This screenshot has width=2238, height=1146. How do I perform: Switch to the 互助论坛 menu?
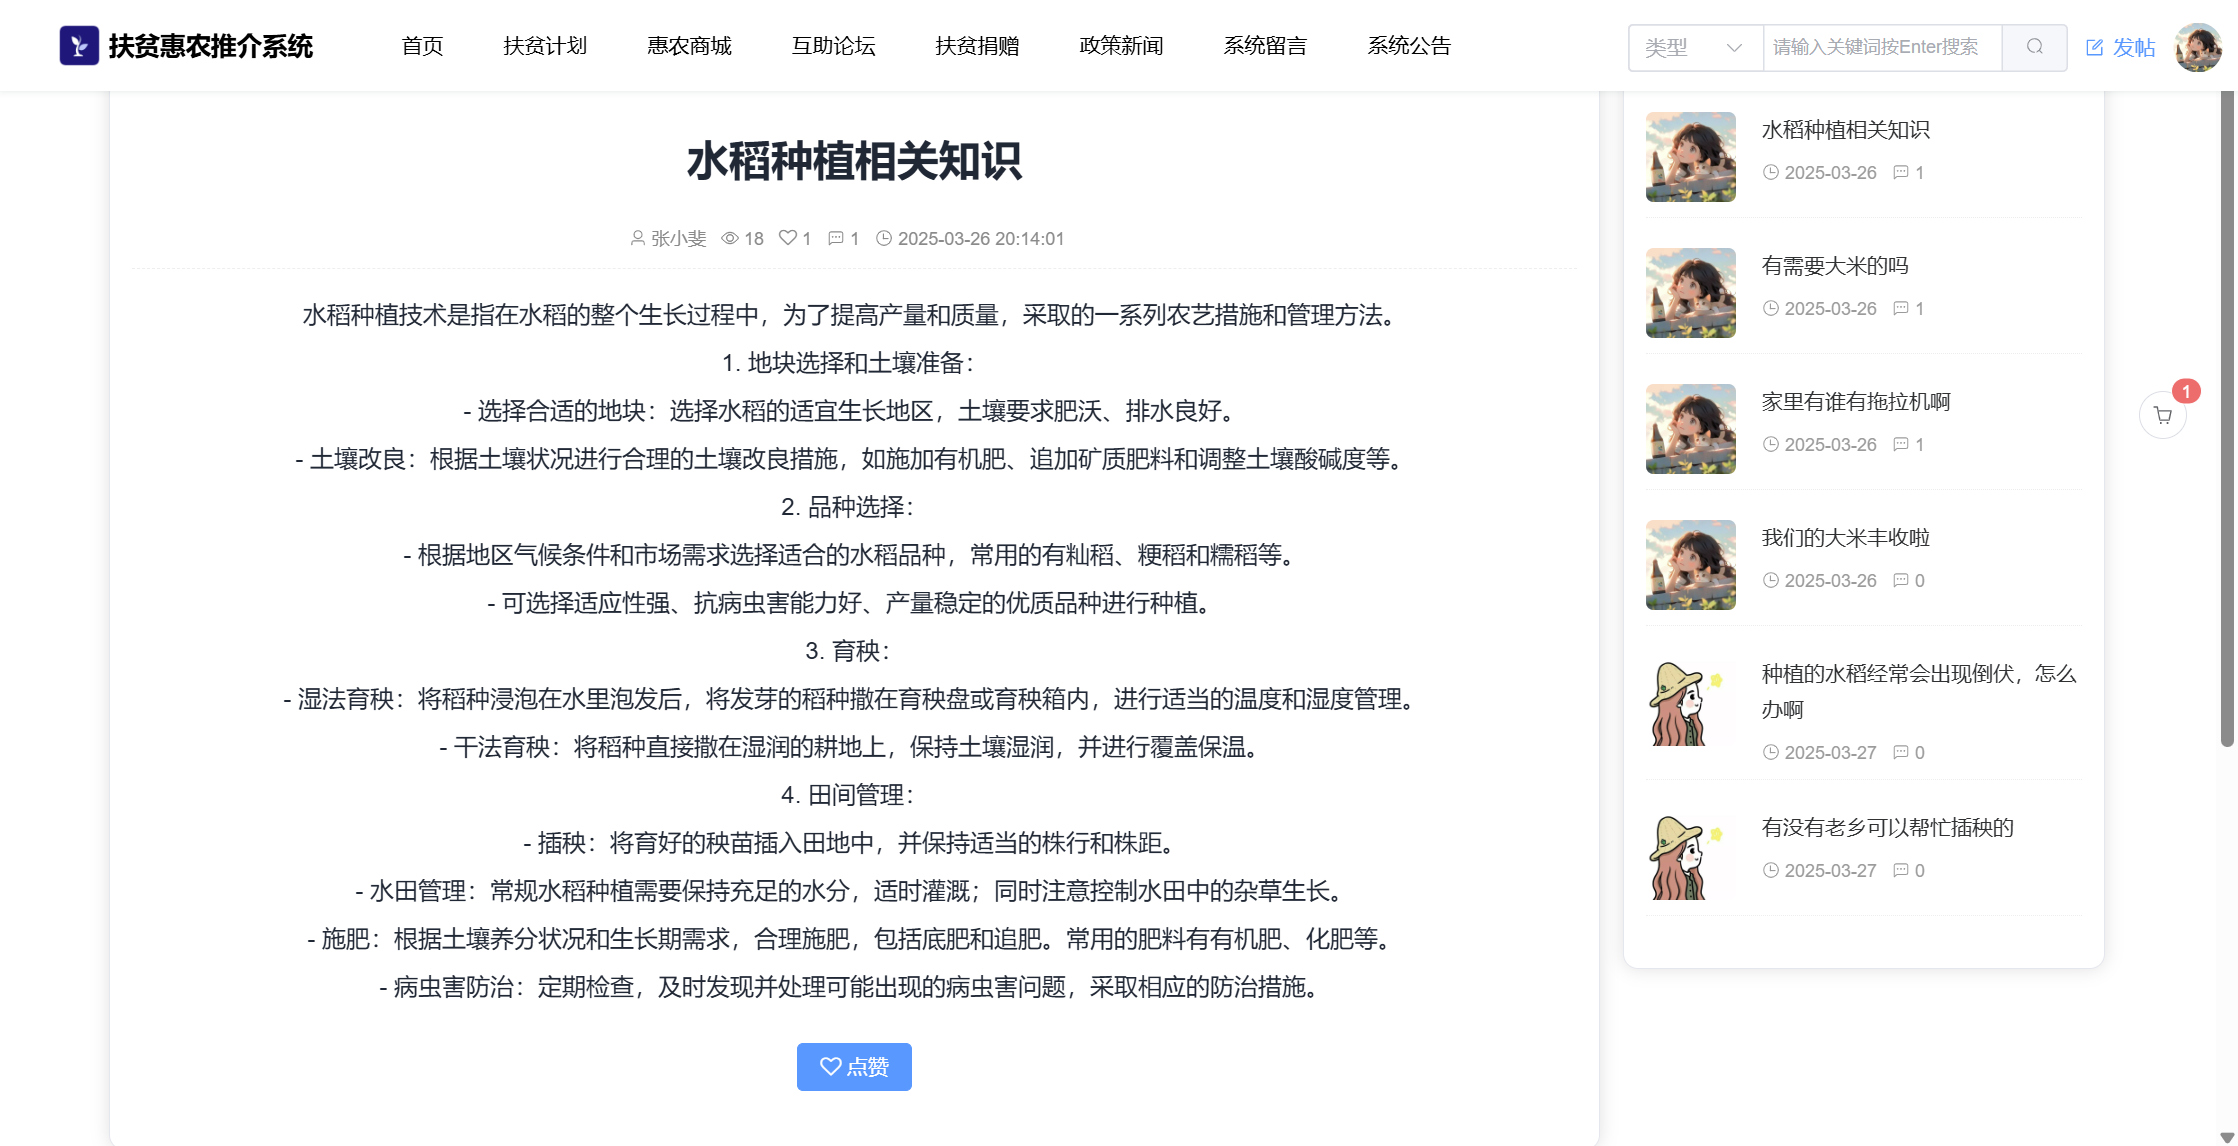click(833, 46)
